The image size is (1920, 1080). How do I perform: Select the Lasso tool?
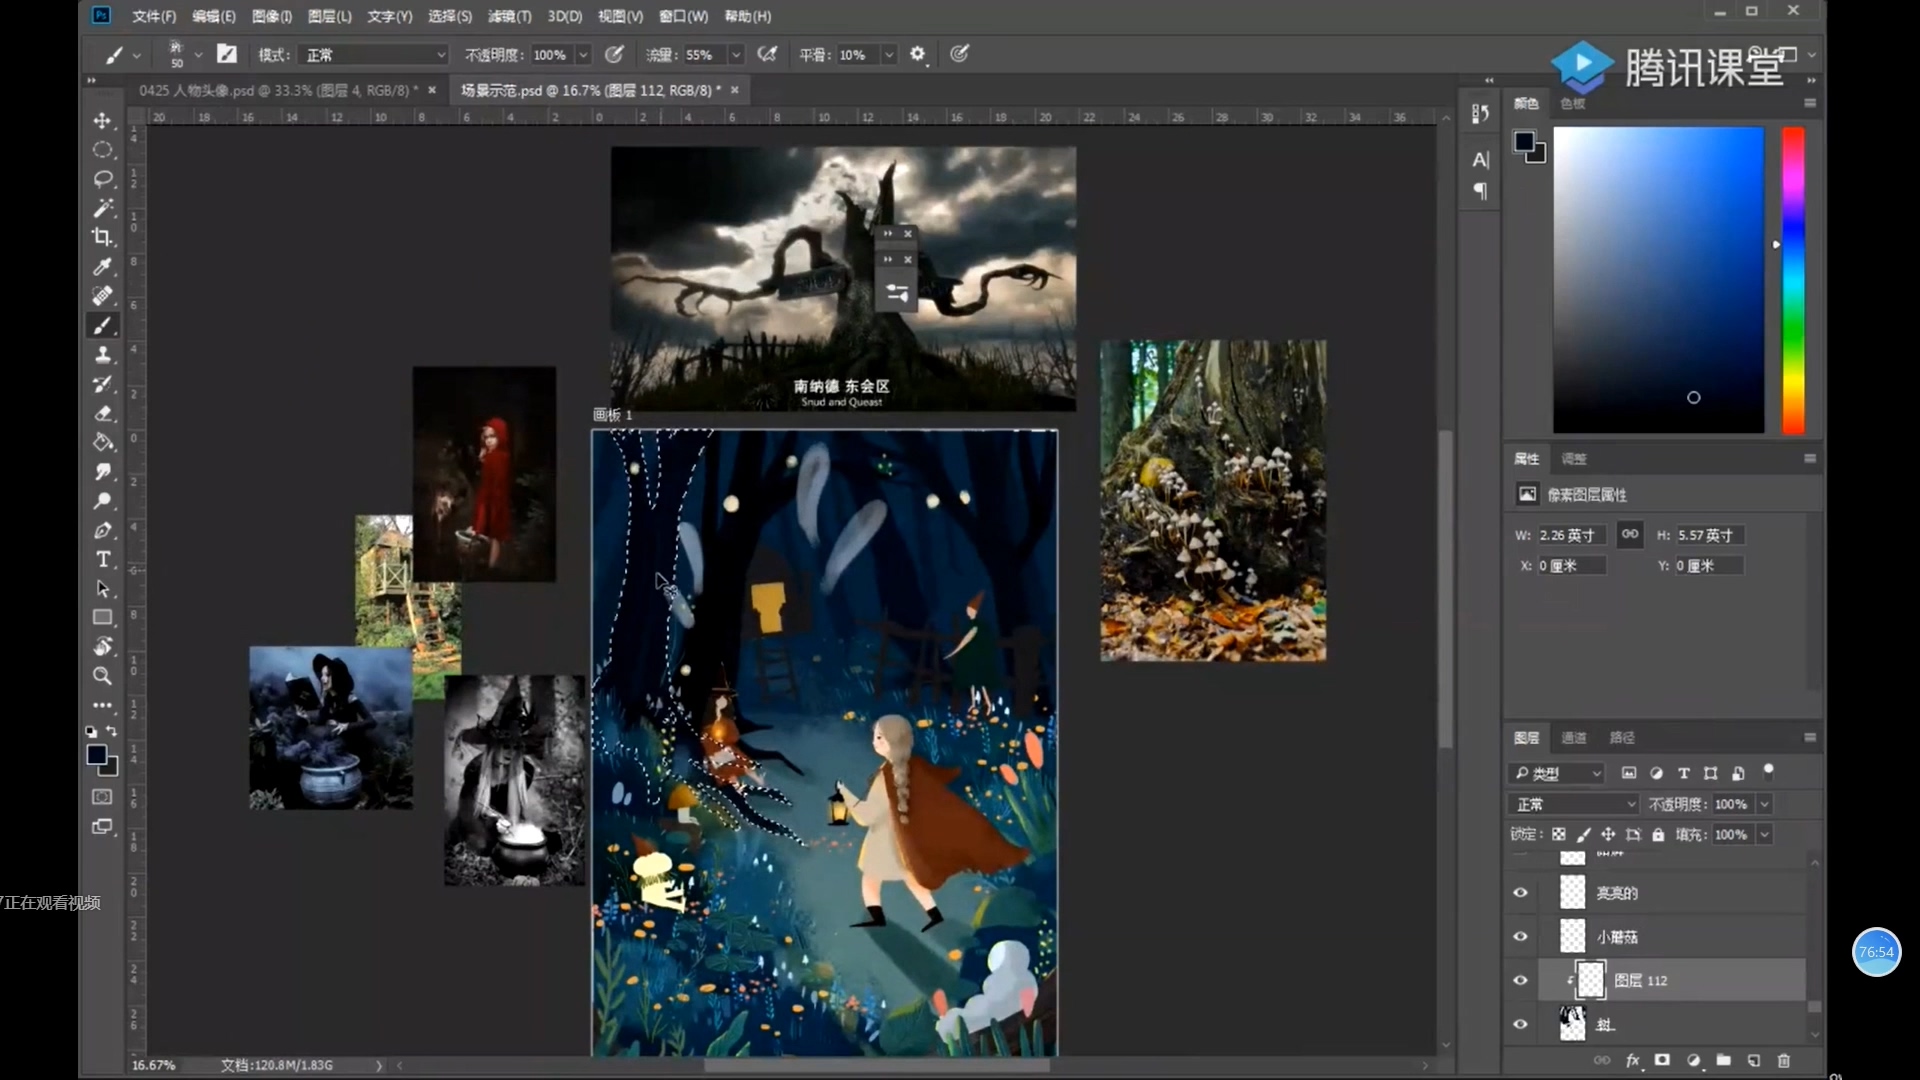coord(102,179)
